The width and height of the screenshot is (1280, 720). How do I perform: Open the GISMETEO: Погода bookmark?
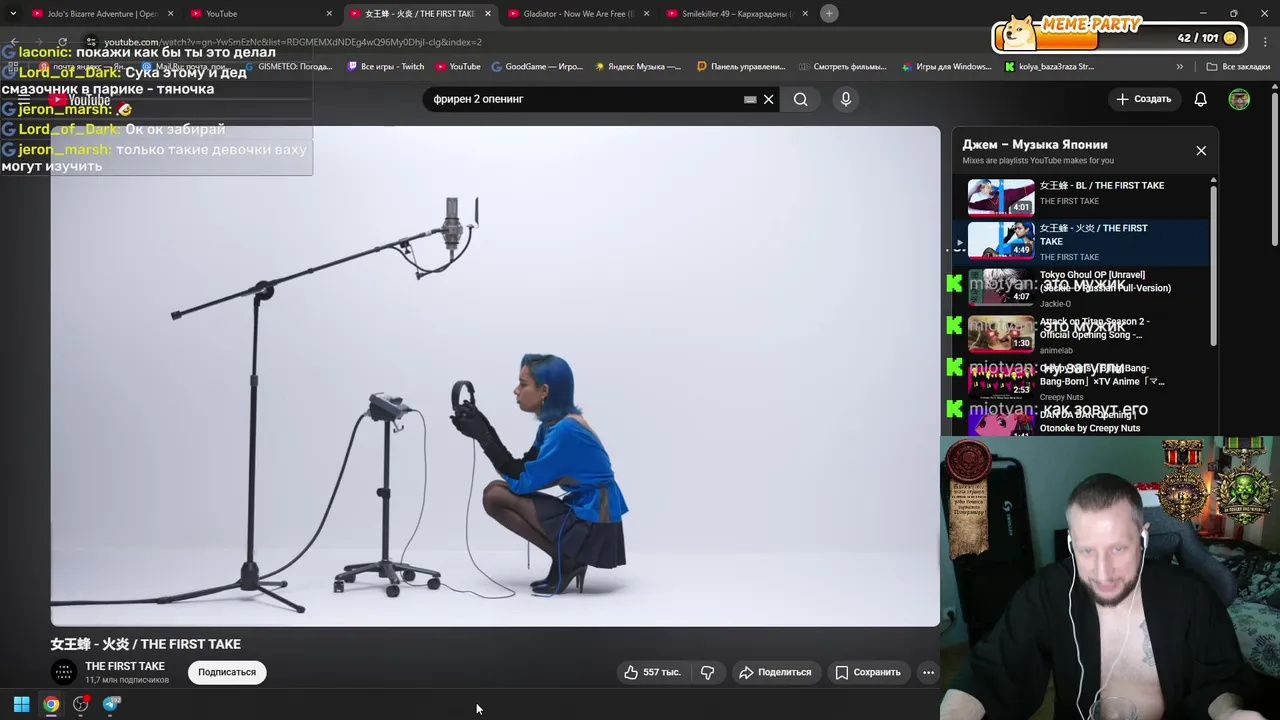pyautogui.click(x=288, y=67)
